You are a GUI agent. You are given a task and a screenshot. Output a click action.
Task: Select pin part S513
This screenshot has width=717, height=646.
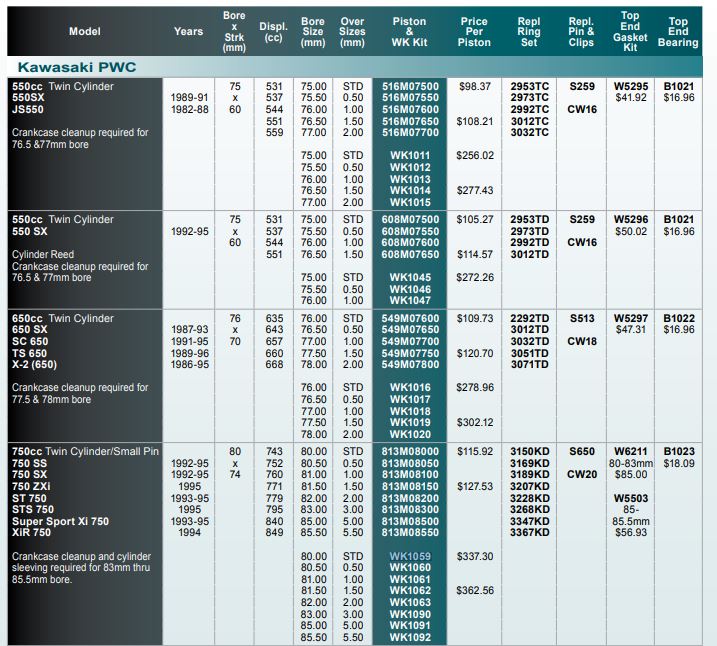coord(582,318)
